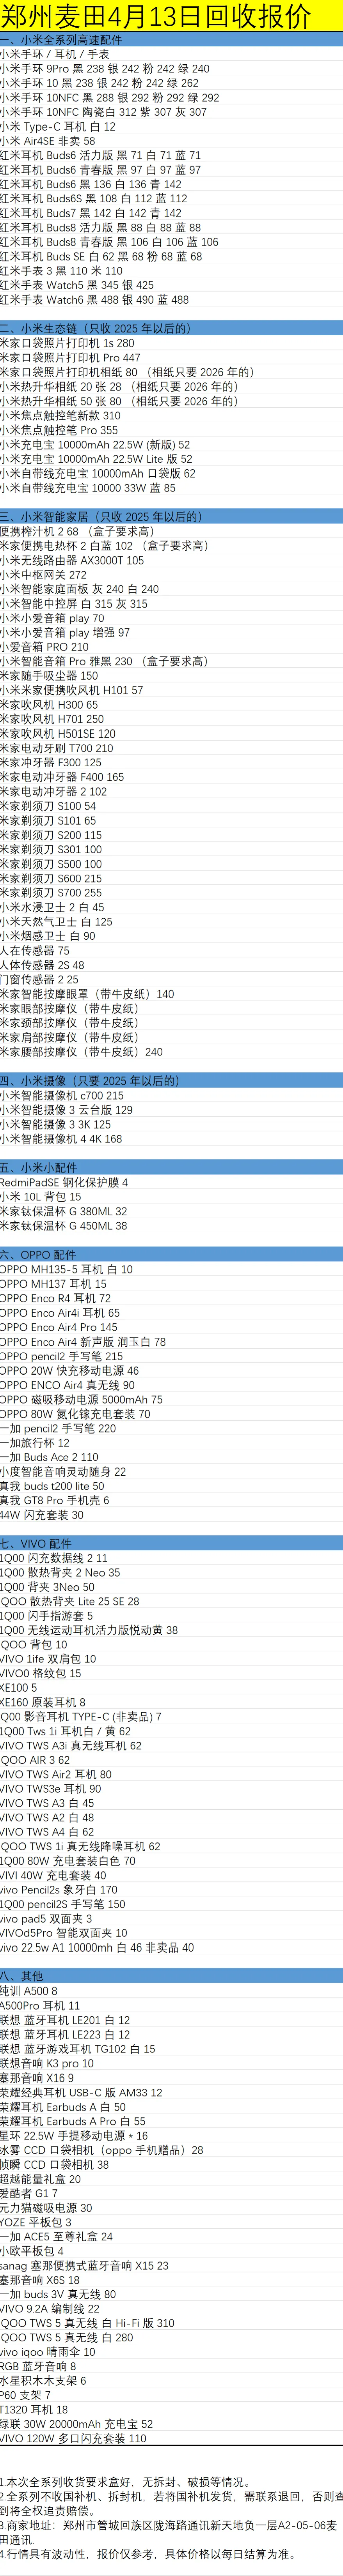Select 'OPPO Enco R4 耳机 72'

55,1298
